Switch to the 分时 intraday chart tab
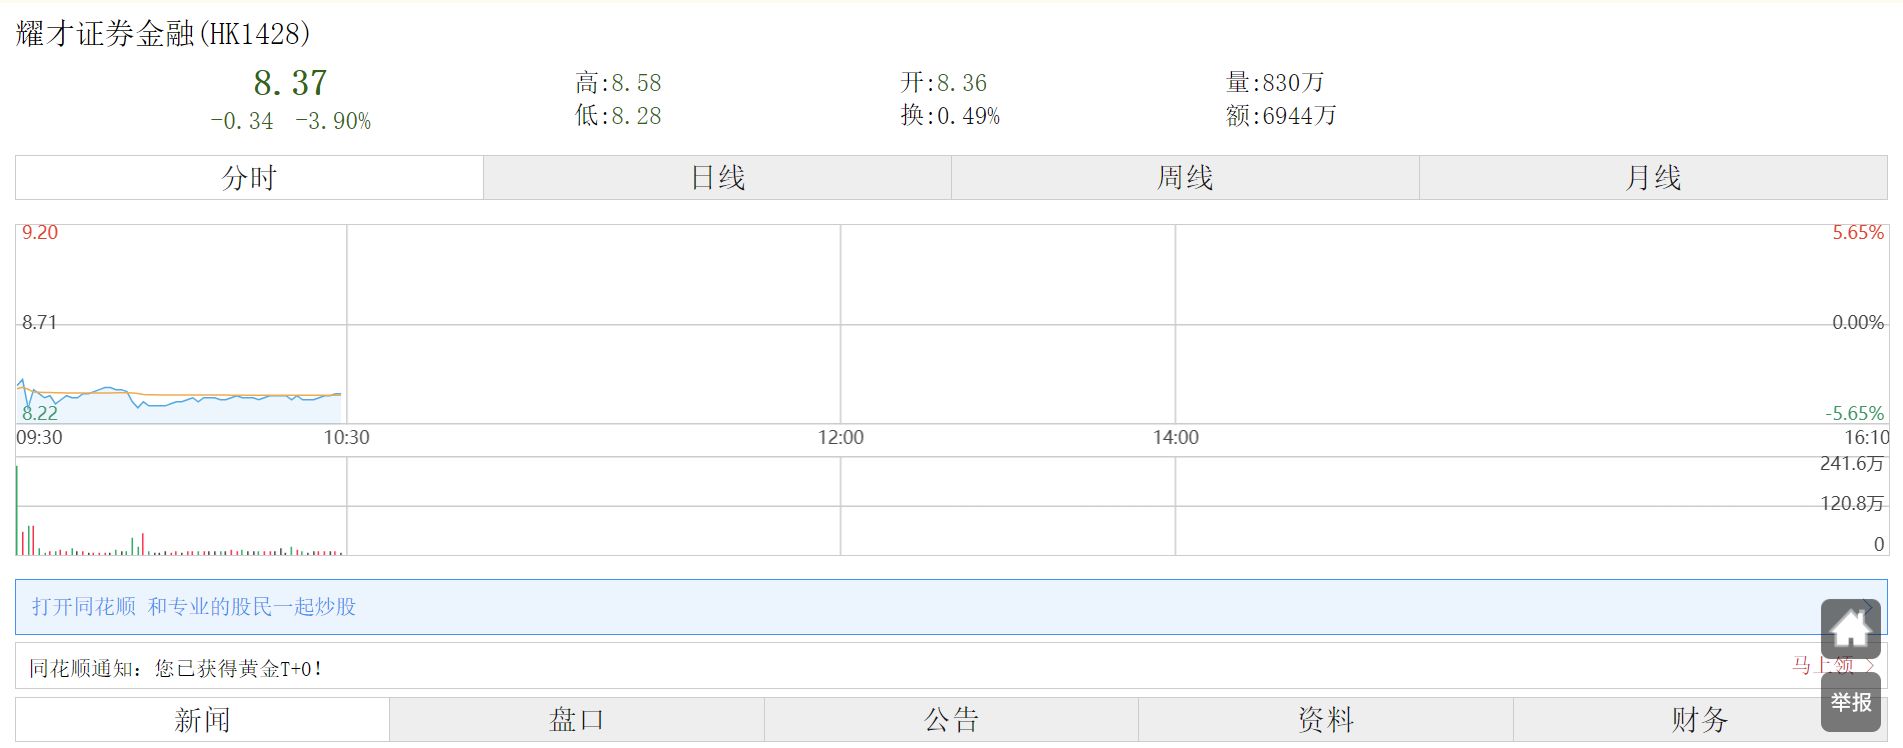 coord(249,178)
